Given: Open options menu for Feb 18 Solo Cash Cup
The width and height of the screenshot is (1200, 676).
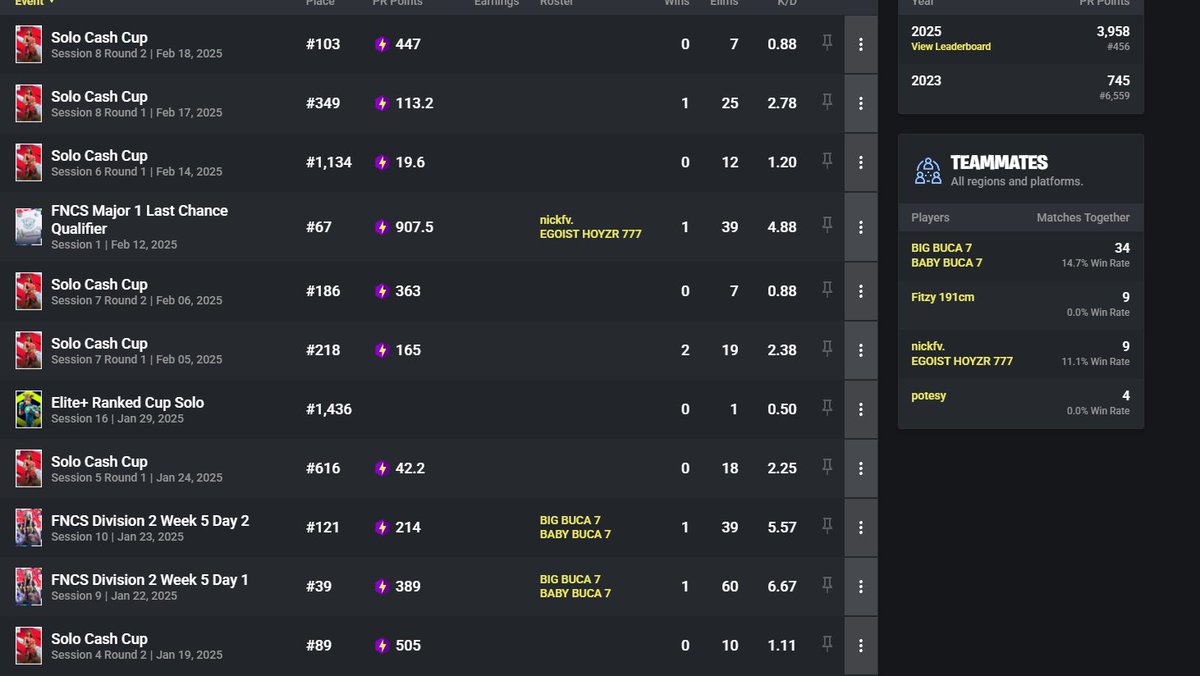Looking at the screenshot, I should click(x=861, y=44).
